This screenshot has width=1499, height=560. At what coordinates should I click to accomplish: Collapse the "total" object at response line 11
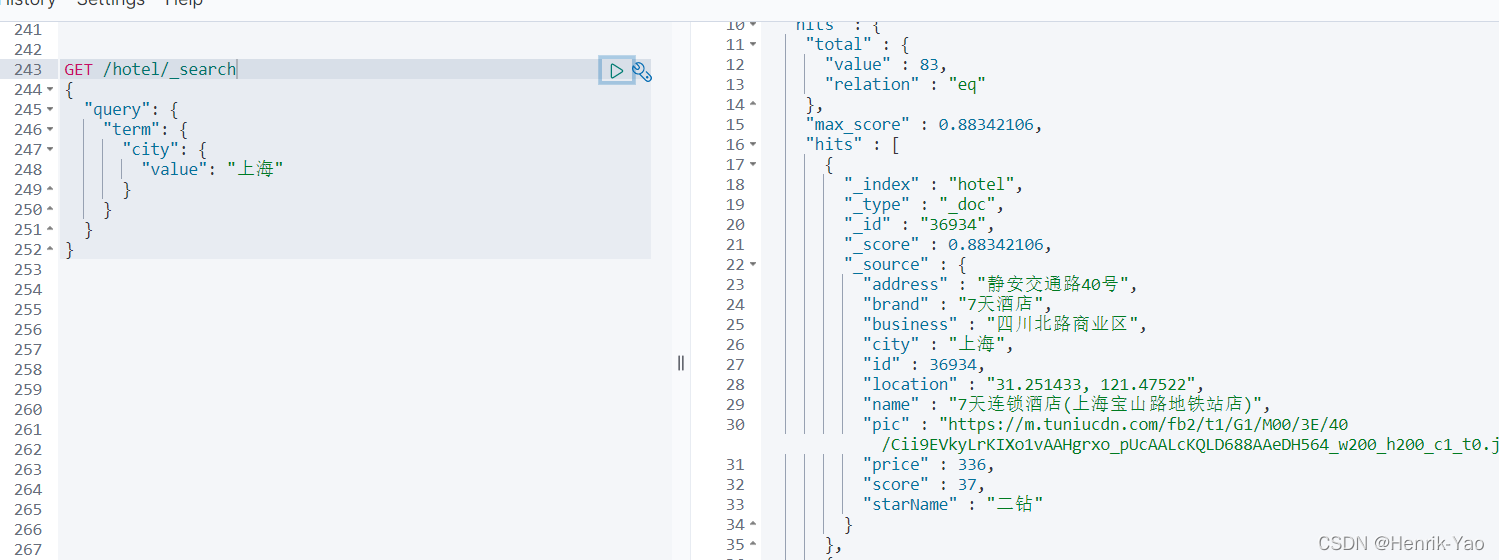tap(753, 45)
